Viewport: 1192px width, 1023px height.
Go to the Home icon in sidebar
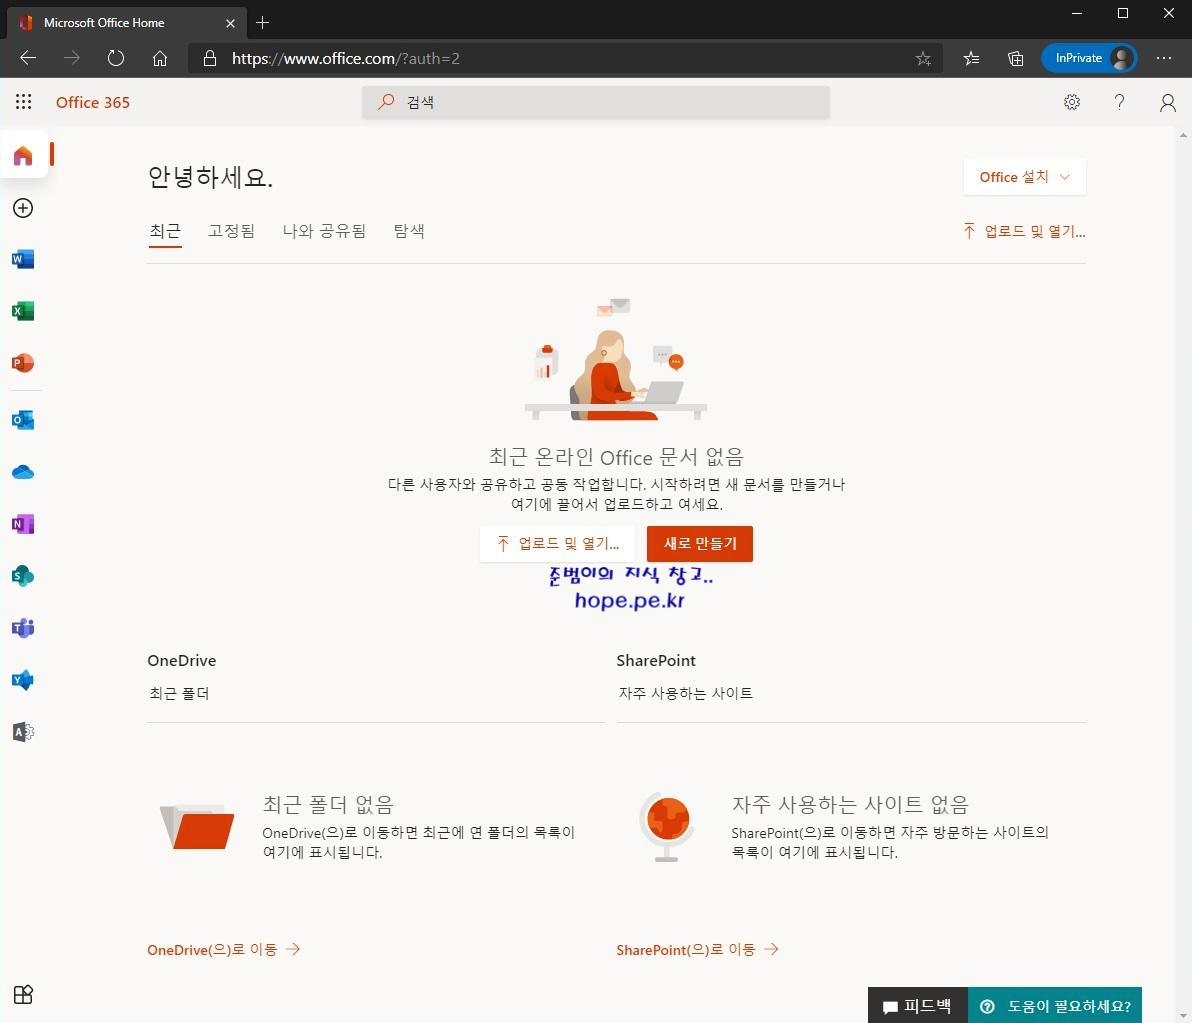(24, 156)
